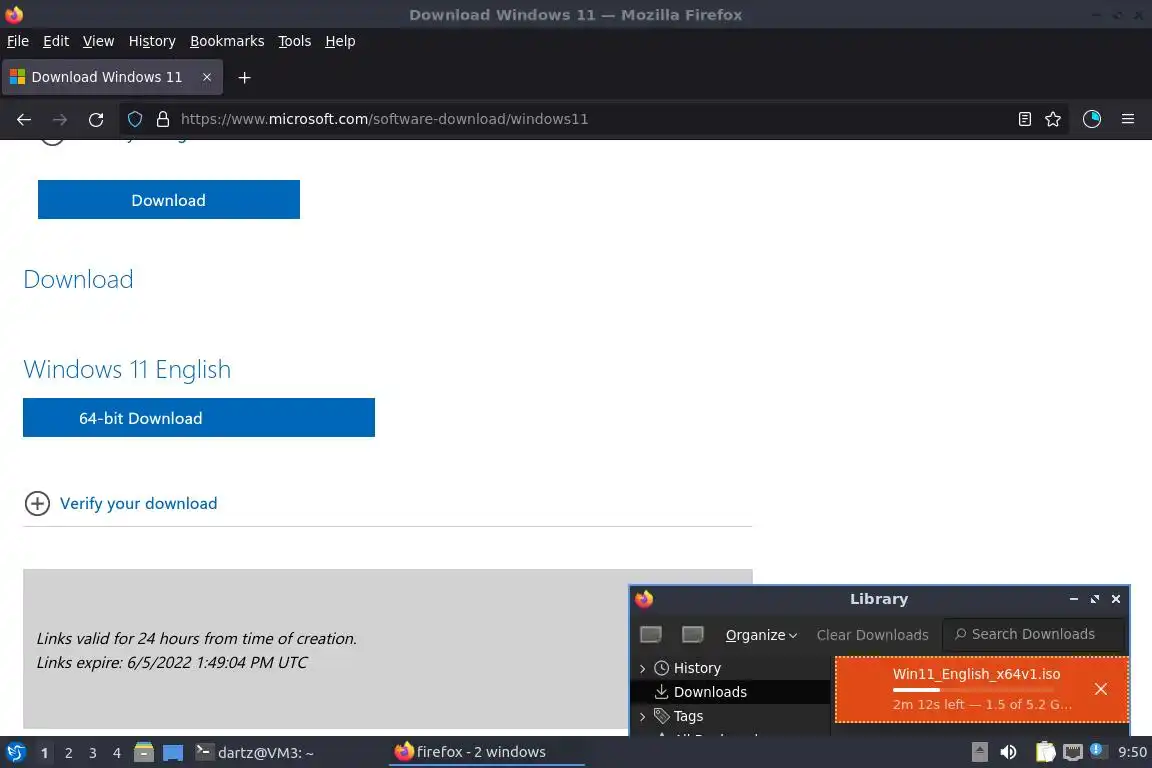The height and width of the screenshot is (768, 1152).
Task: Click the address bar URL
Action: coord(384,119)
